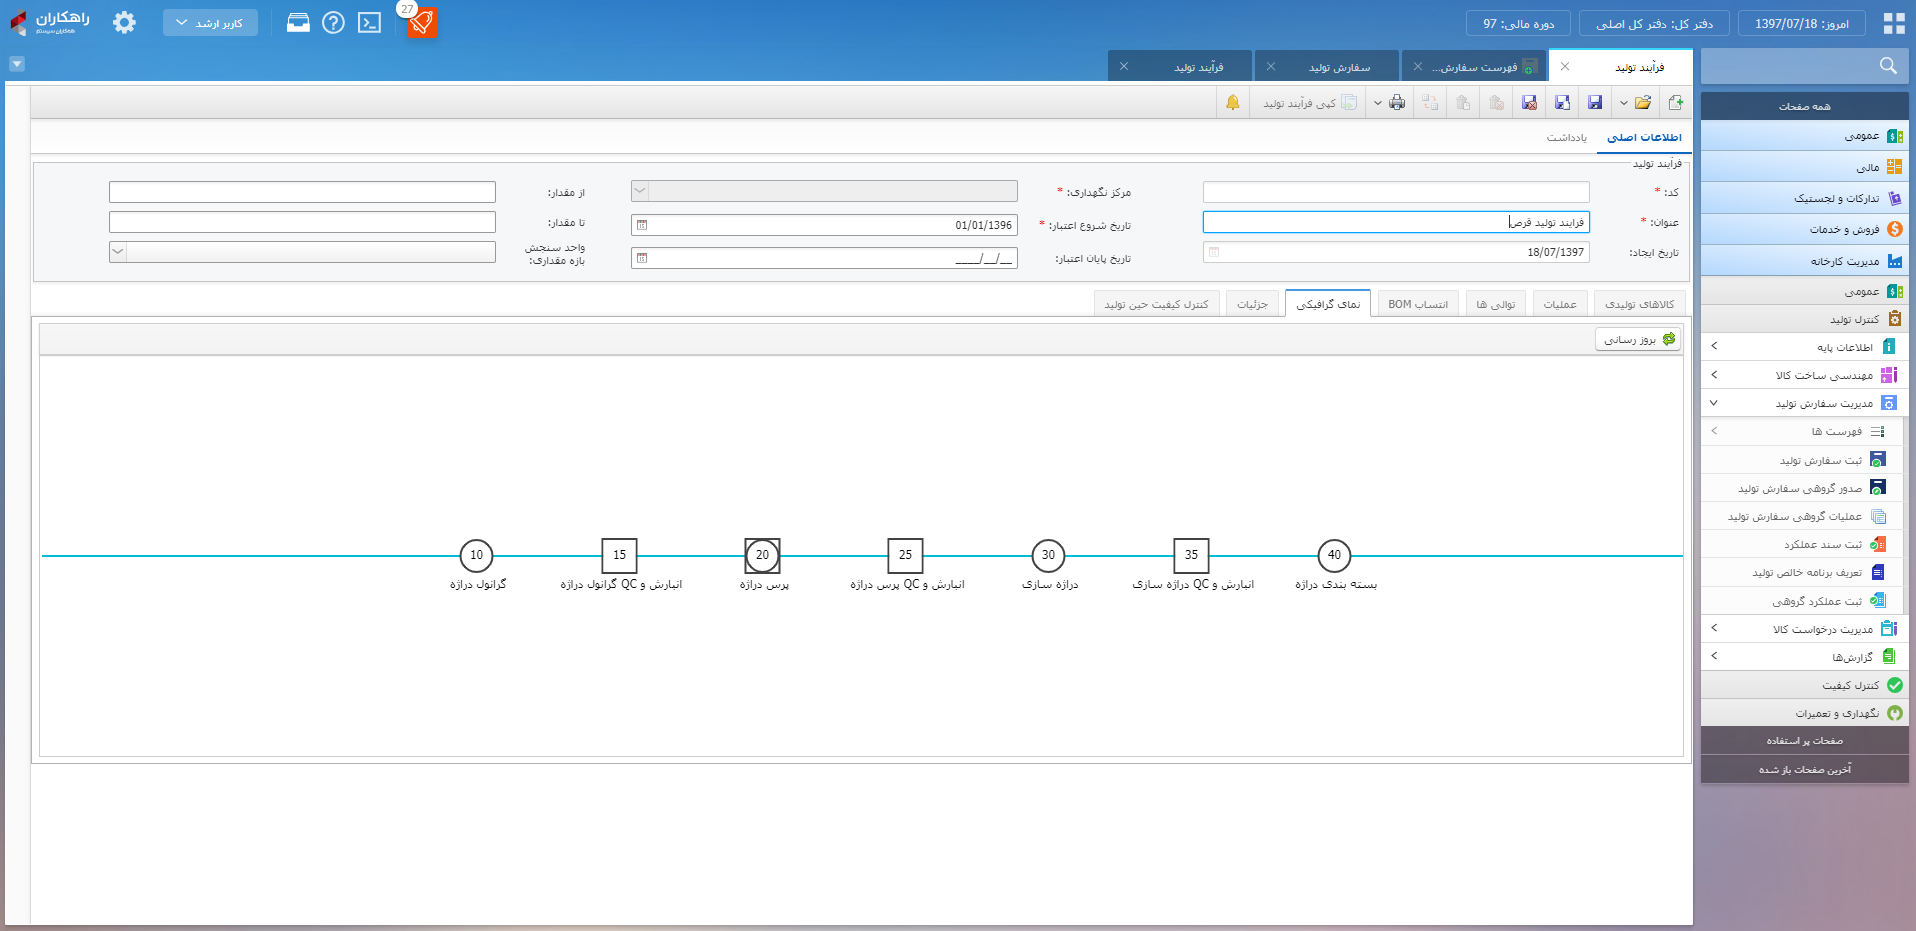Viewport: 1916px width, 931px height.
Task: Open the کالاهای تولیدی sub-tab
Action: pyautogui.click(x=1639, y=304)
